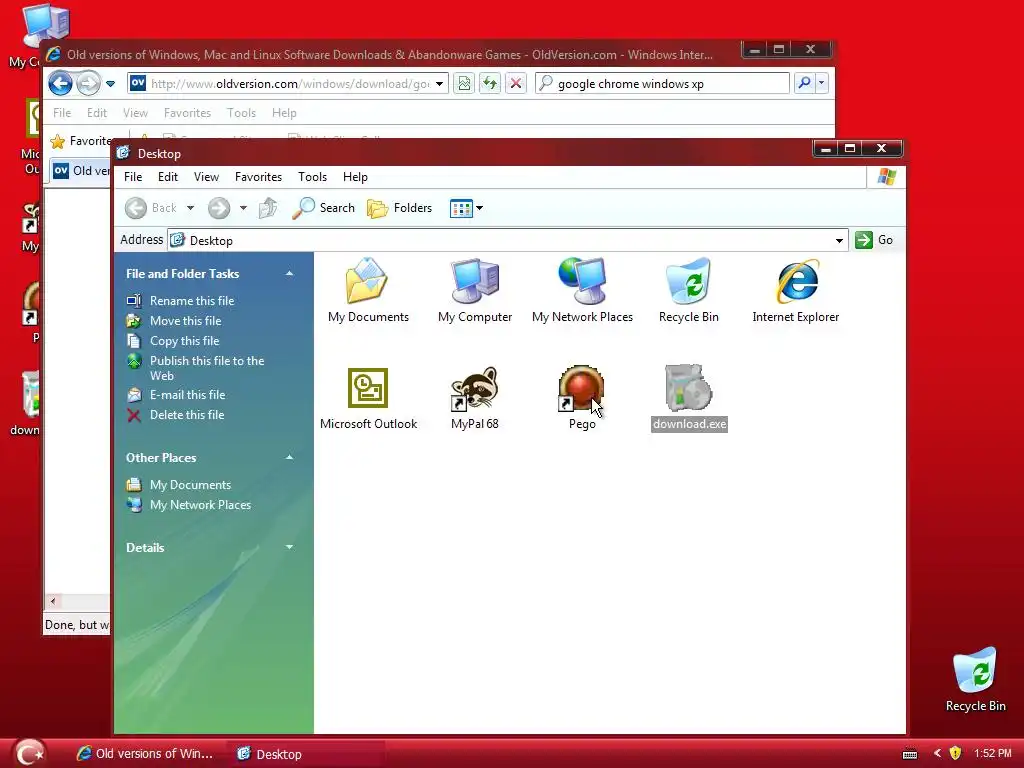The width and height of the screenshot is (1024, 768).
Task: Switch to Old versions of Win... taskbar button
Action: (146, 754)
